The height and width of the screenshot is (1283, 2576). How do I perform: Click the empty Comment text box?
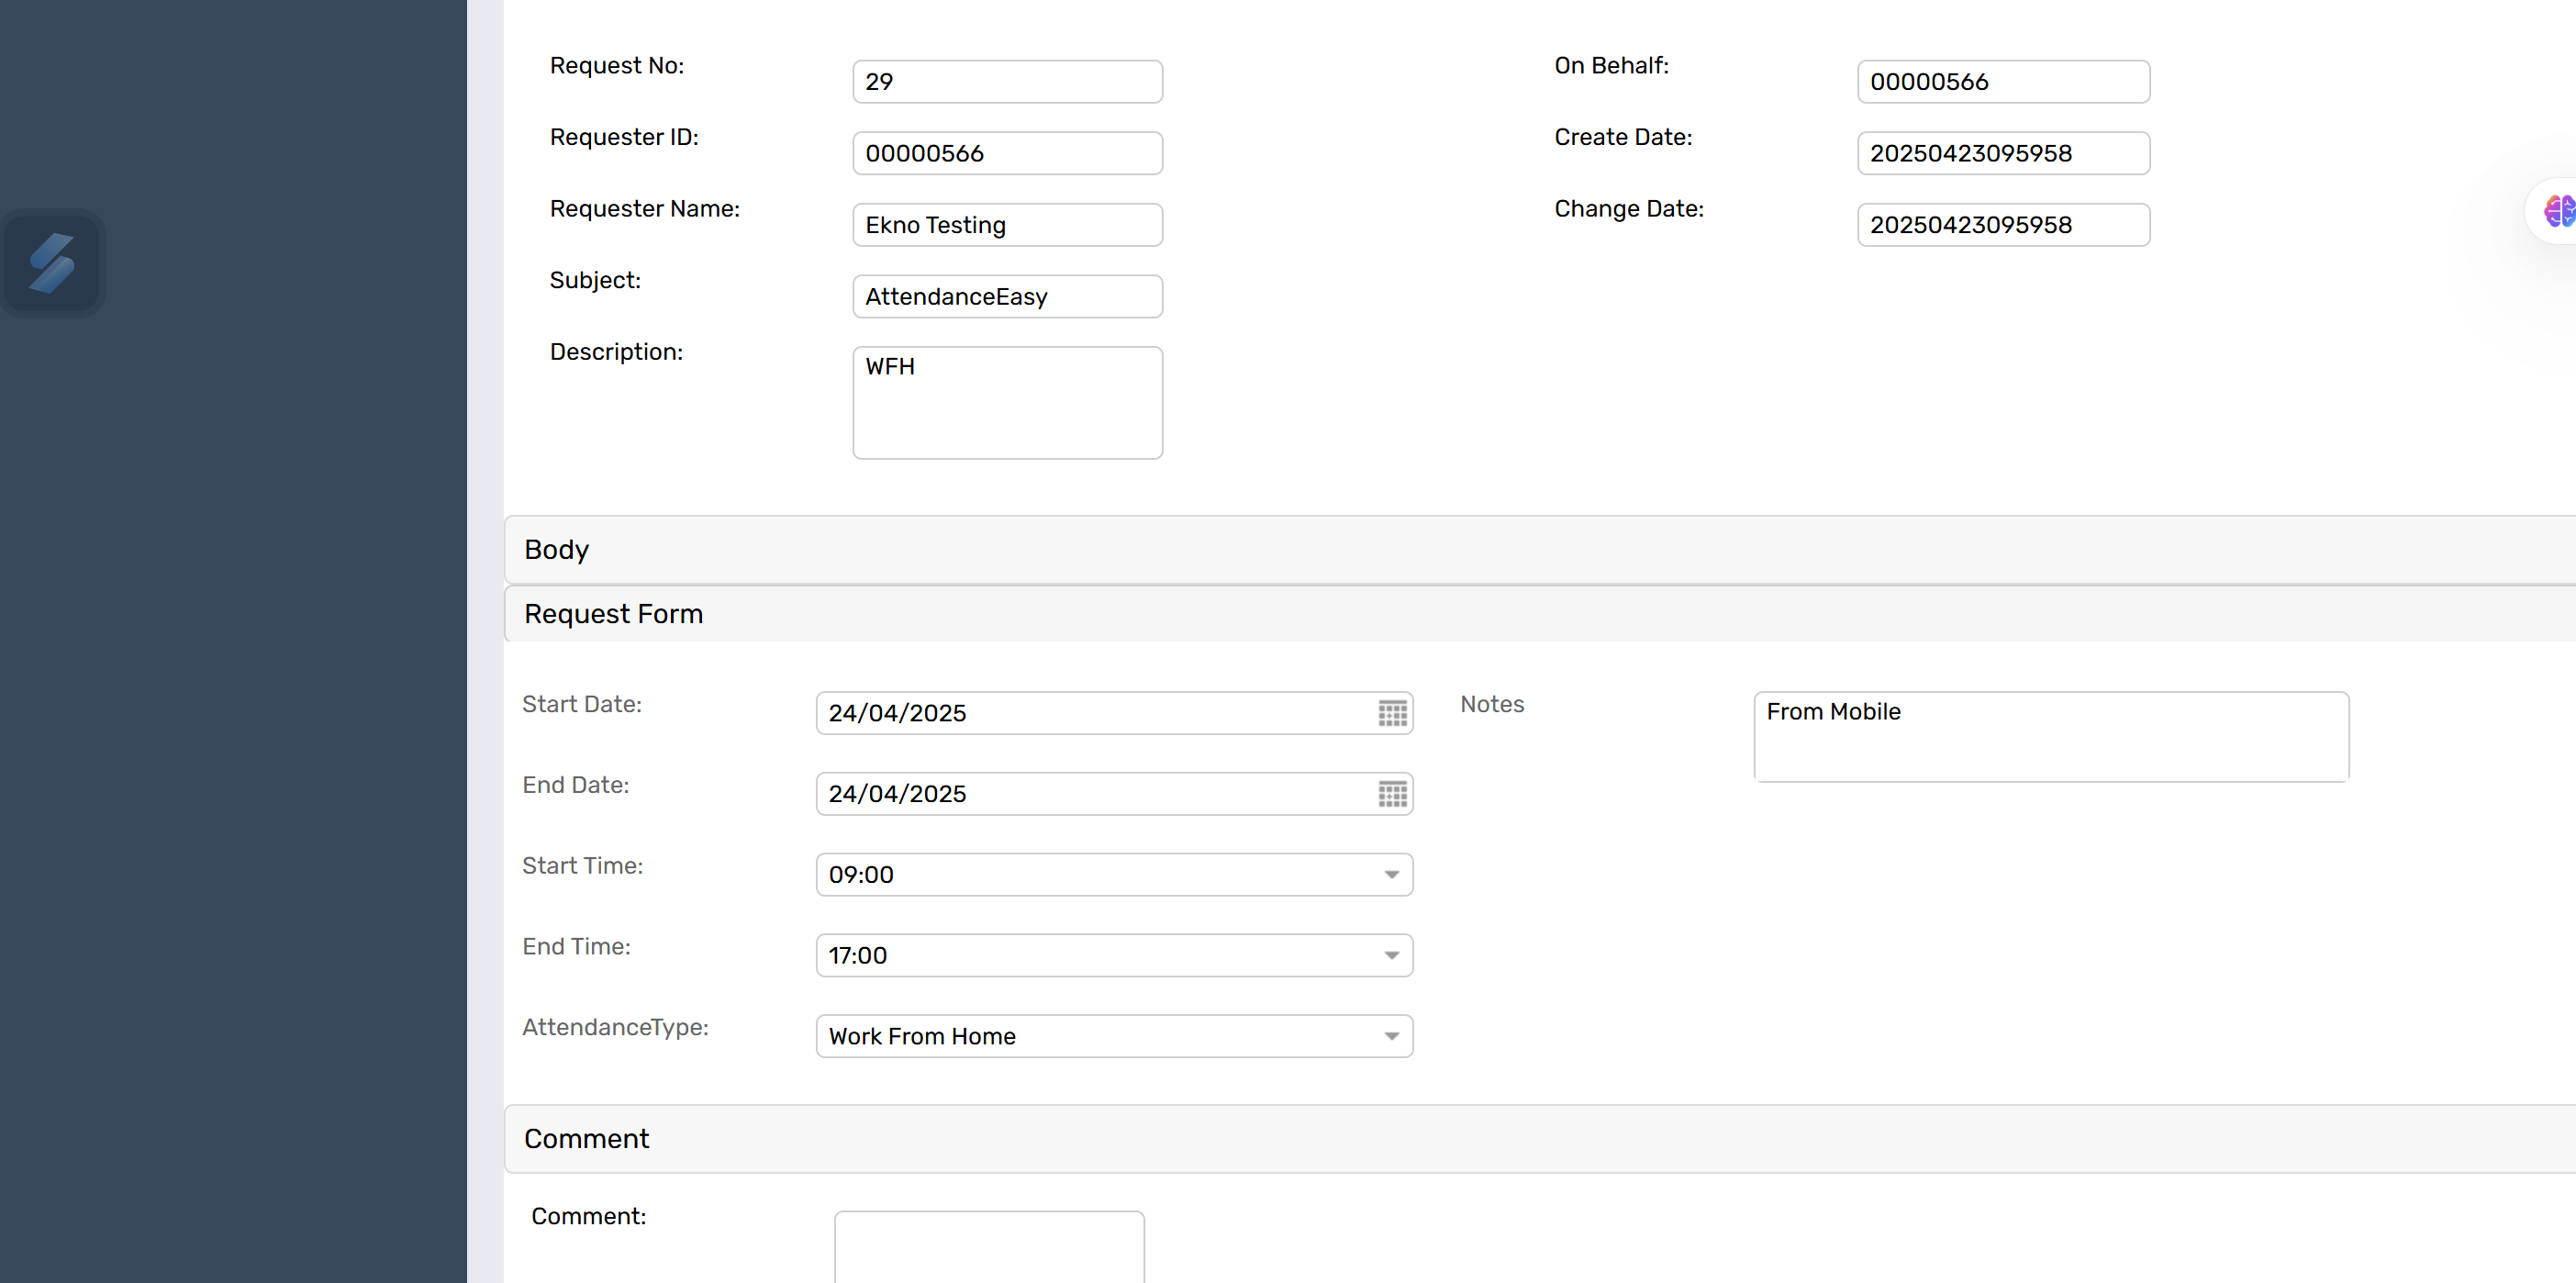[x=989, y=1247]
